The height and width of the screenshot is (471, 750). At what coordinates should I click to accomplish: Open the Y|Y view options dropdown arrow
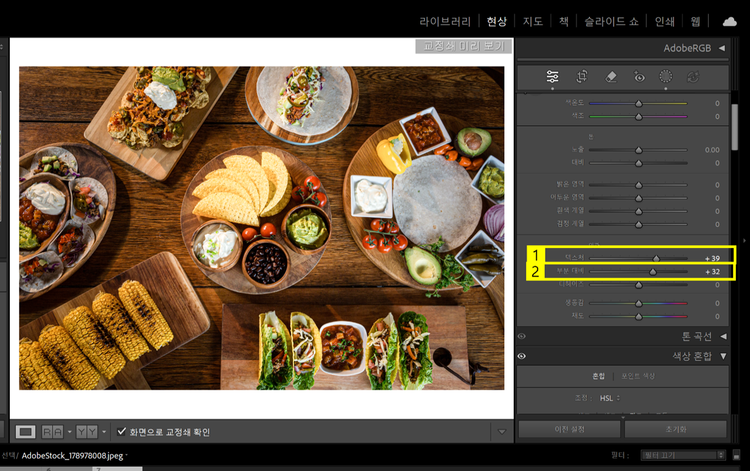(x=104, y=432)
